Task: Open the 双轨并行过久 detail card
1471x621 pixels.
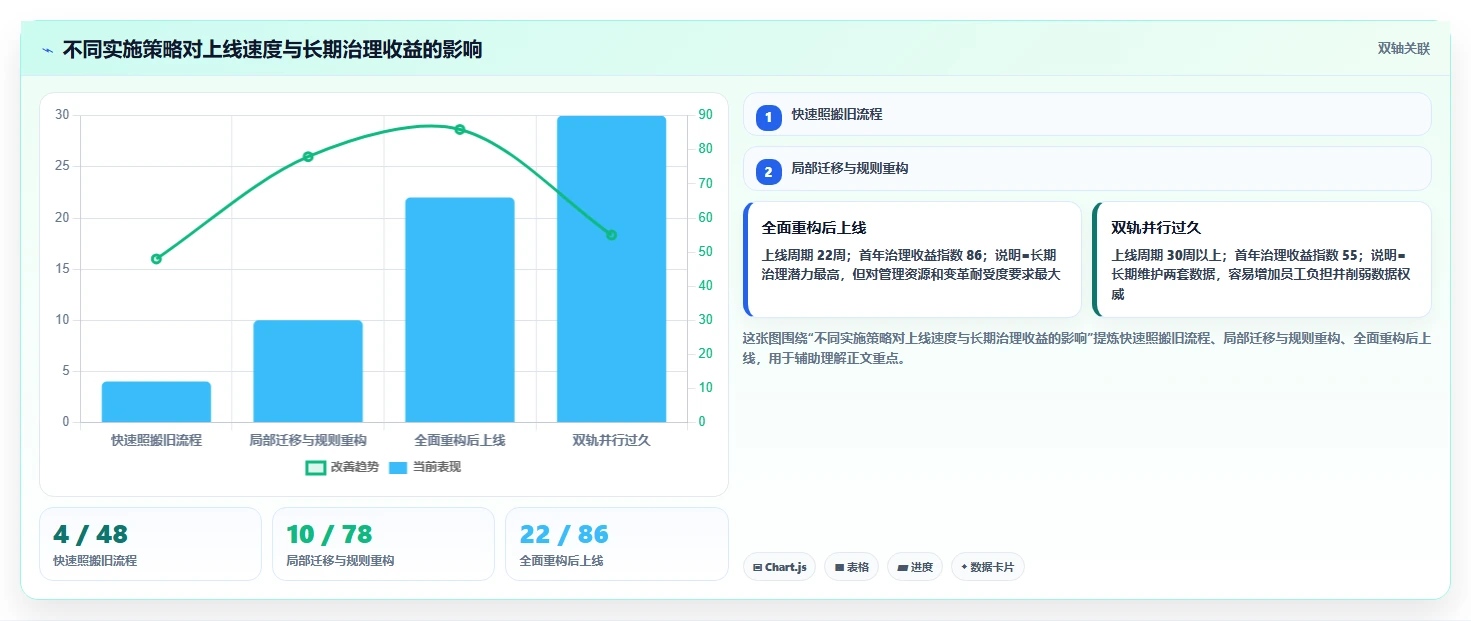Action: (1262, 260)
